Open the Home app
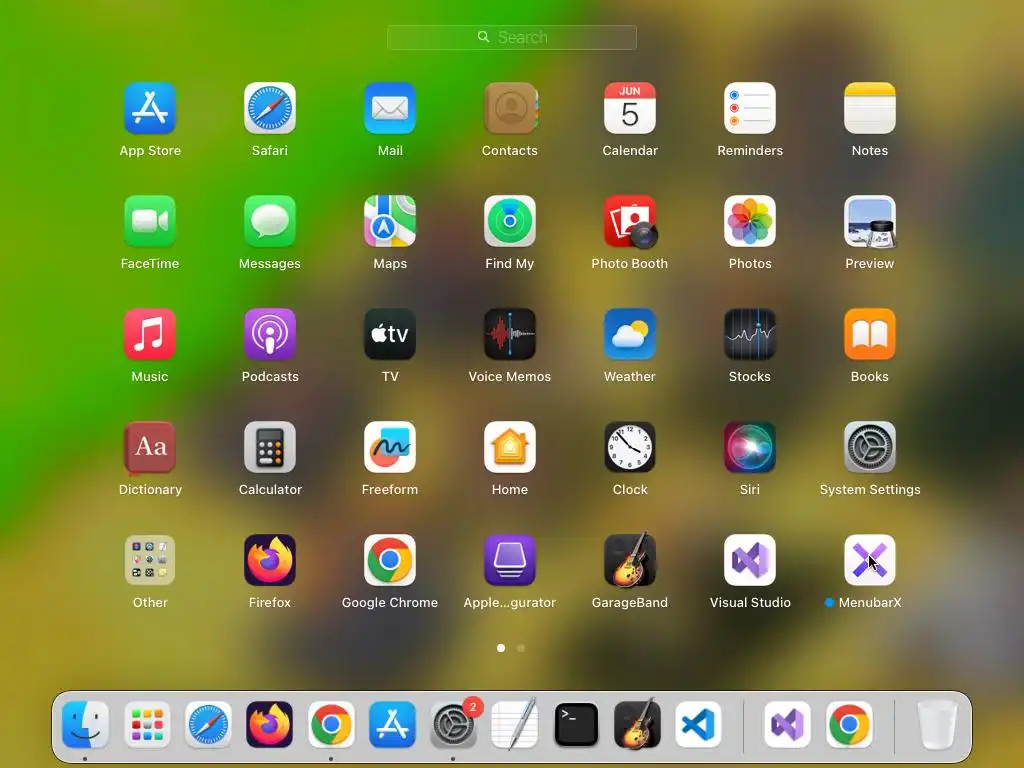Viewport: 1024px width, 768px height. (510, 447)
